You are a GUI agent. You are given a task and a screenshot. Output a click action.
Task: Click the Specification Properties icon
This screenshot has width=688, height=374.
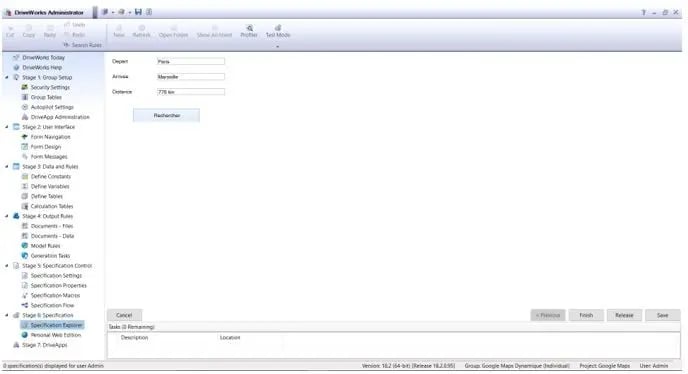click(25, 286)
